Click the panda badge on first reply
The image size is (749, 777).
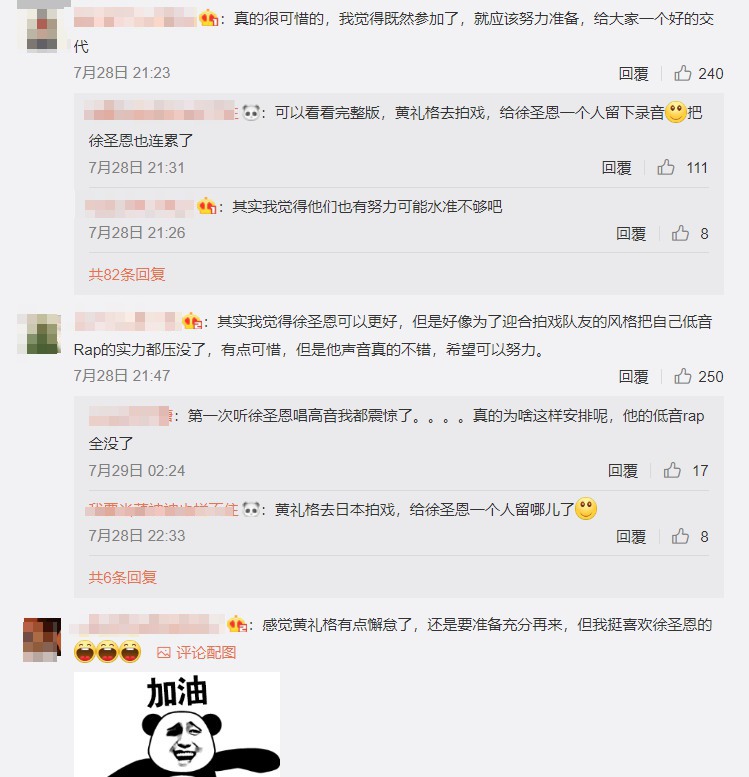click(251, 112)
